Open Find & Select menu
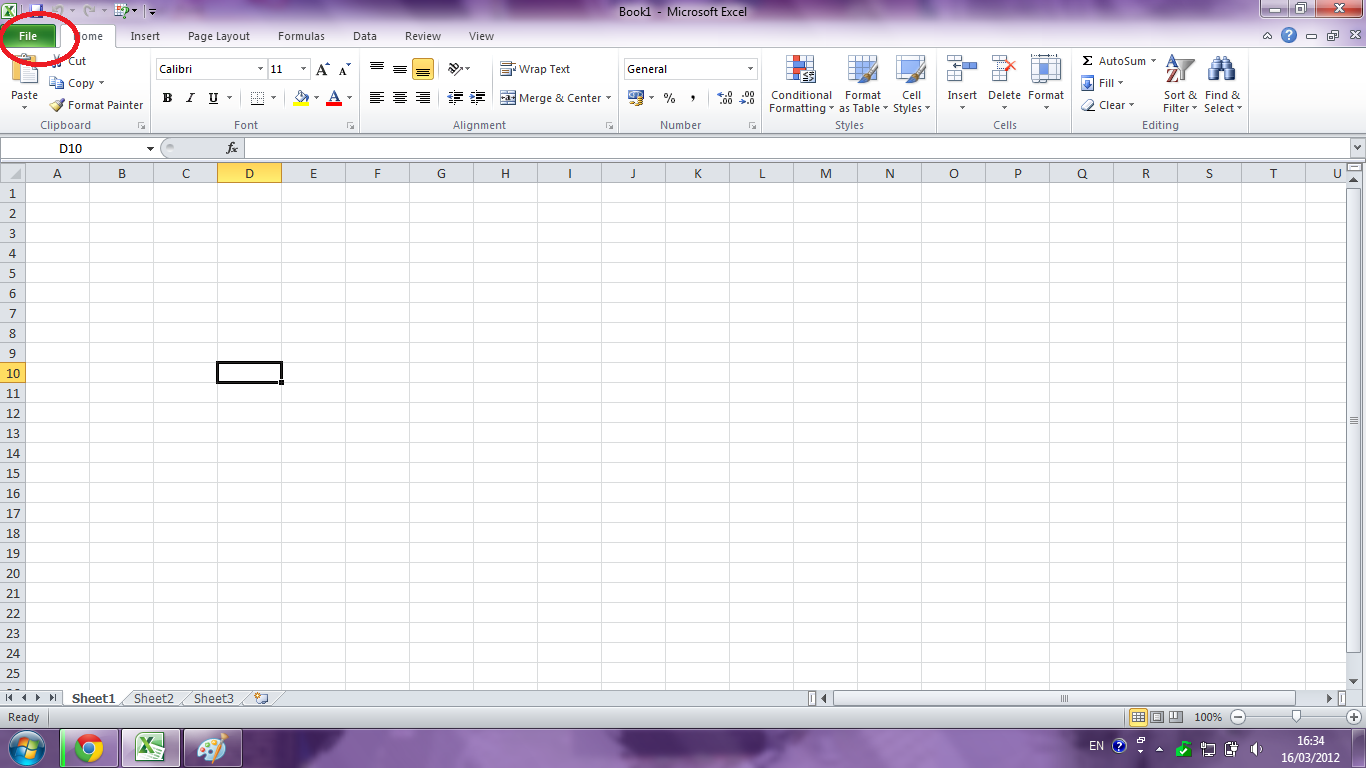The height and width of the screenshot is (768, 1366). (x=1222, y=84)
